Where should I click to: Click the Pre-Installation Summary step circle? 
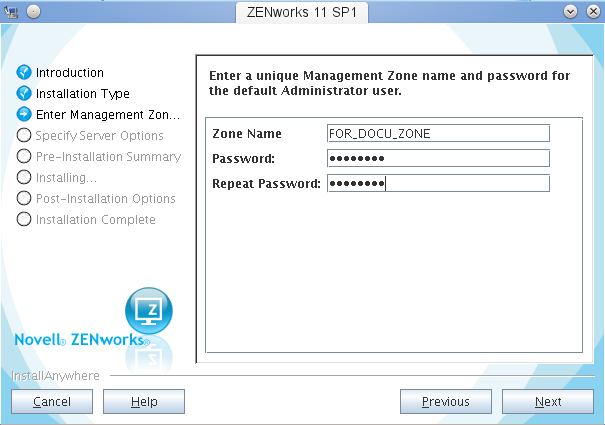coord(24,156)
